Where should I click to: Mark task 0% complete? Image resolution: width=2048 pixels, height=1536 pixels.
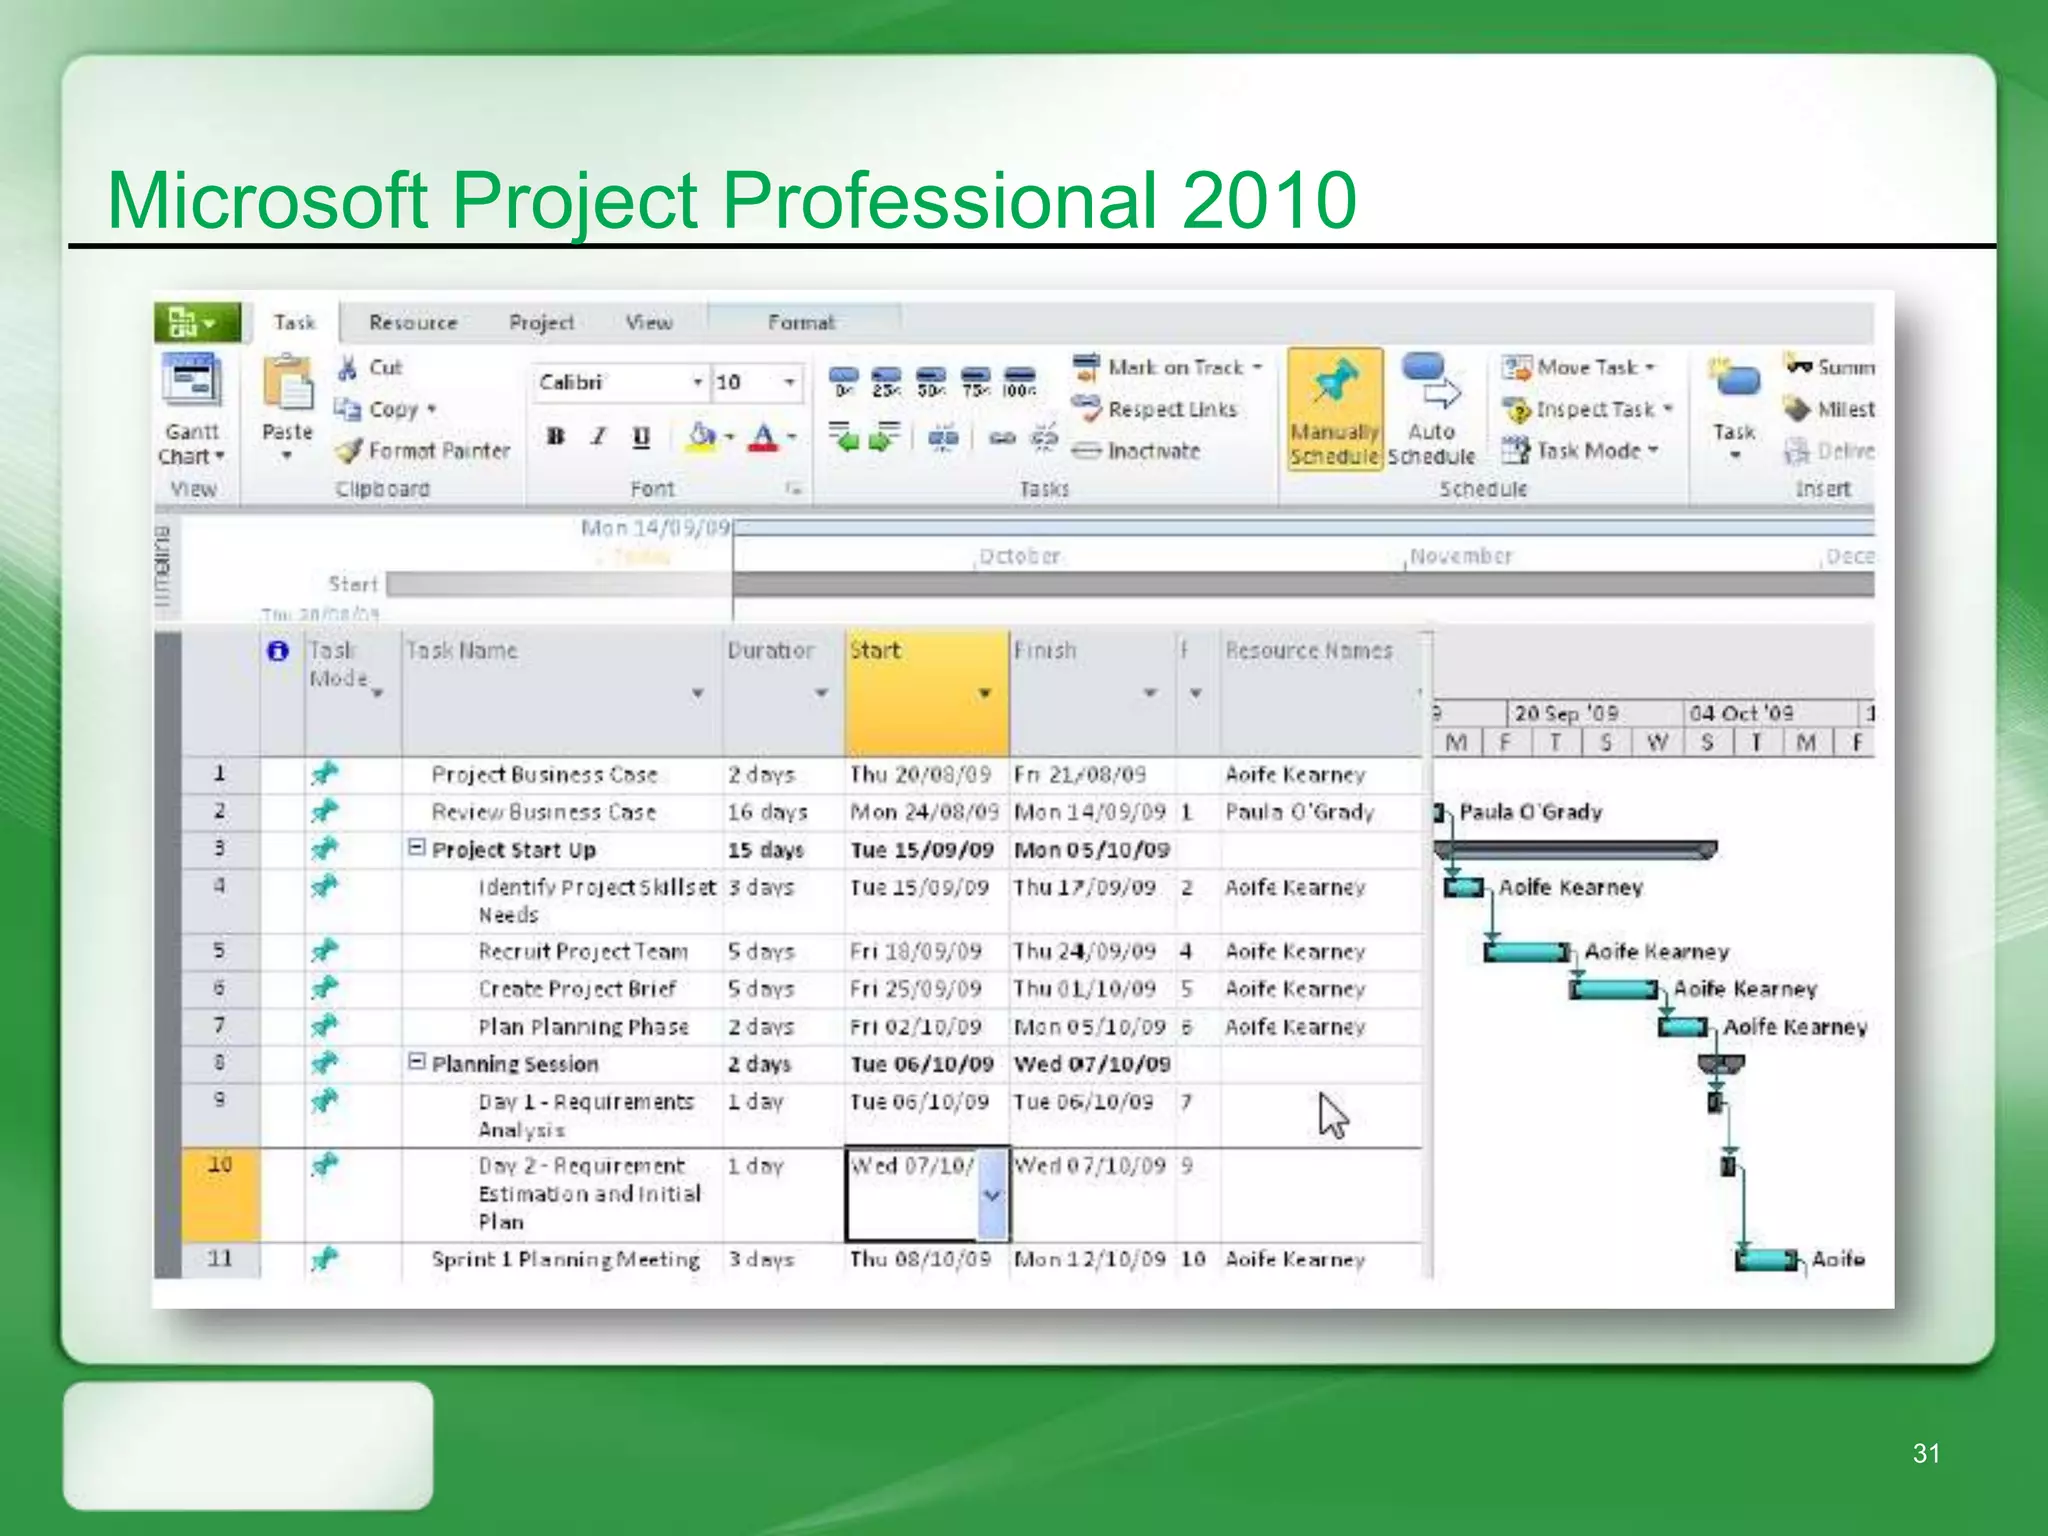click(x=844, y=382)
